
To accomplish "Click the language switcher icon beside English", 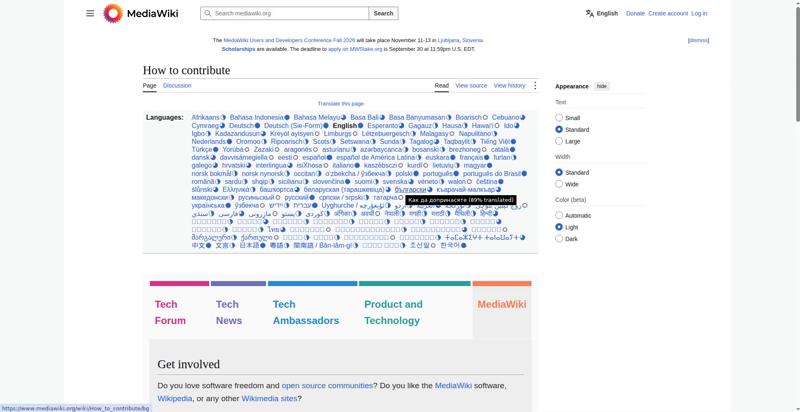I will (x=590, y=13).
